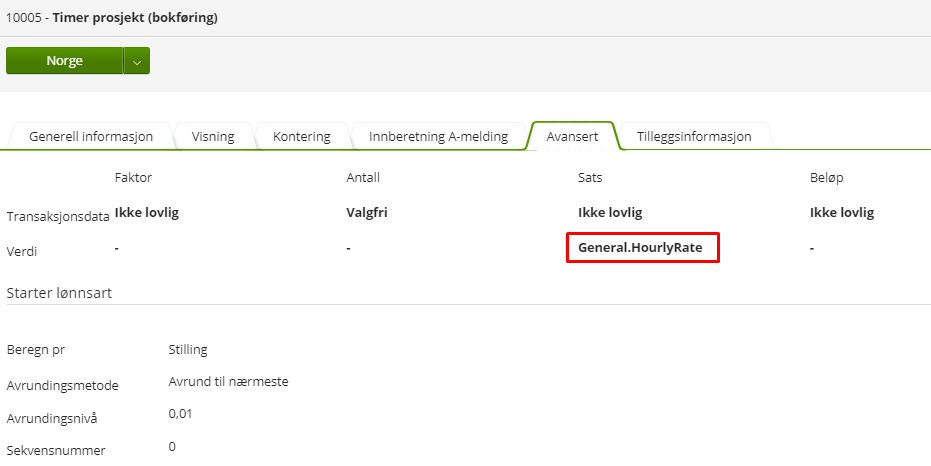Viewport: 931px width, 466px height.
Task: Click the General.HourlyRate value under Sats
Action: point(641,248)
